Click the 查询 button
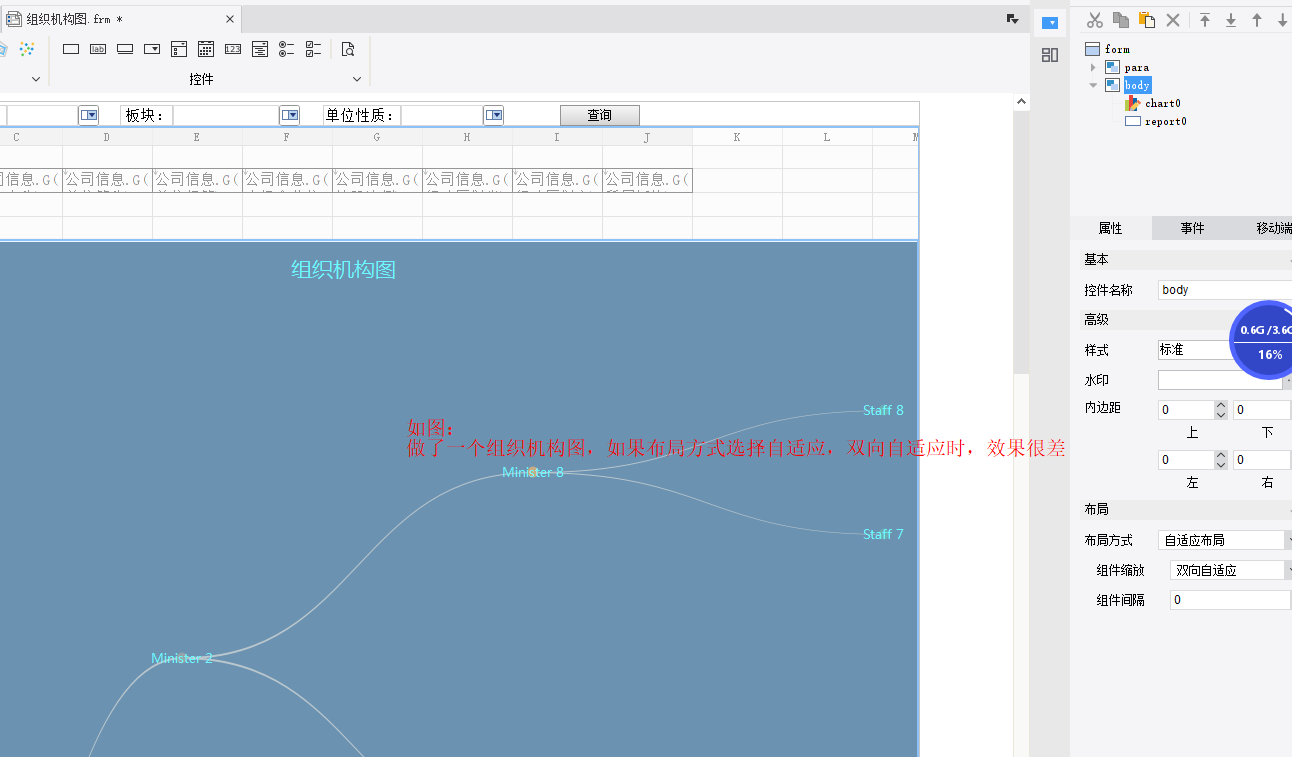The width and height of the screenshot is (1292, 757). pos(599,115)
